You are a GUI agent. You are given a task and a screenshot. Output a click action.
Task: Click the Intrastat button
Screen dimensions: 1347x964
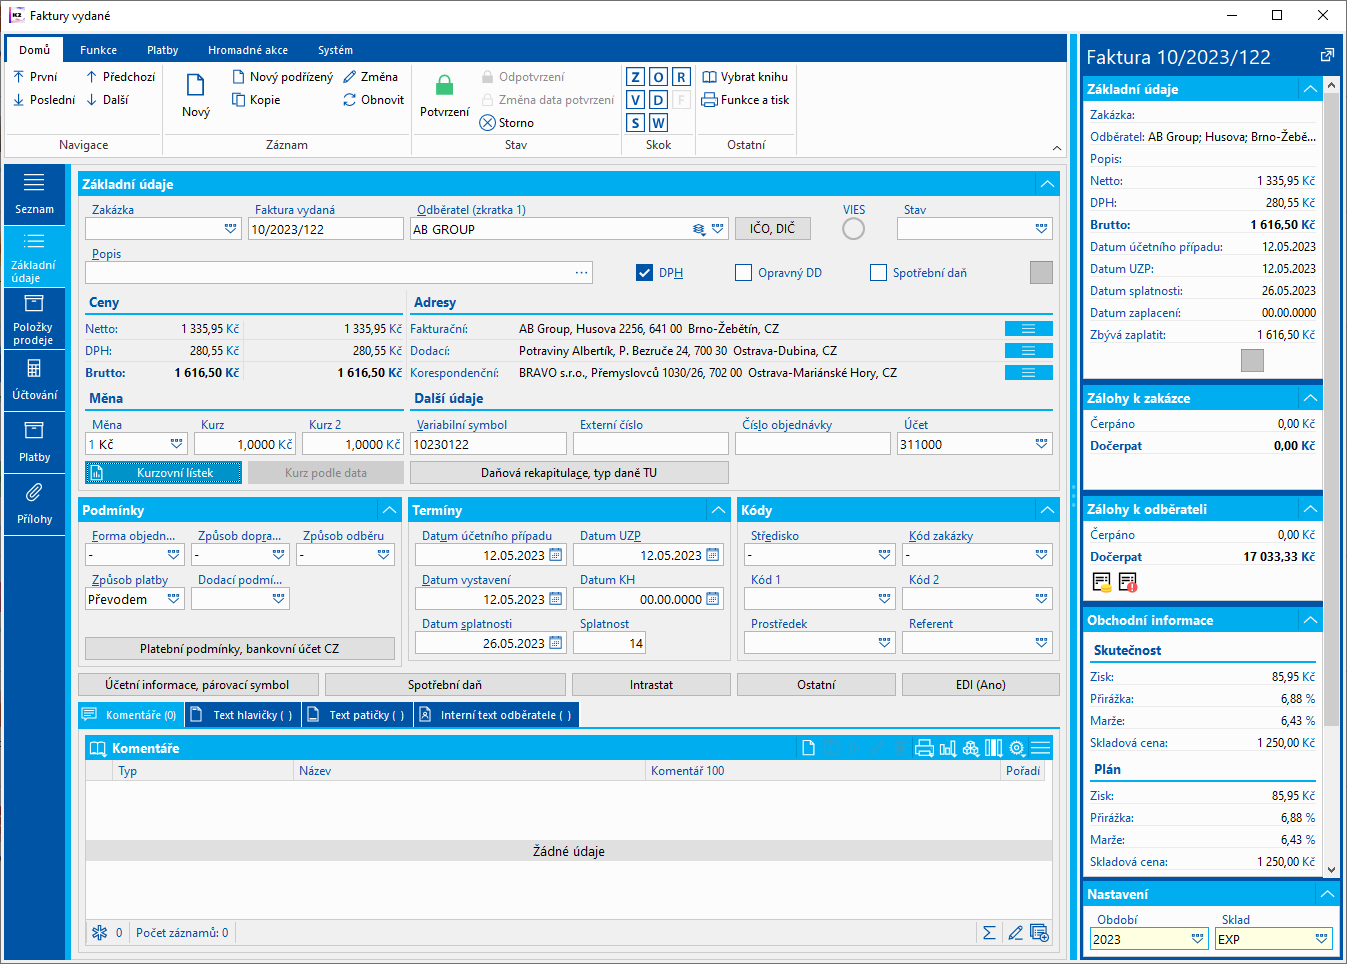651,685
